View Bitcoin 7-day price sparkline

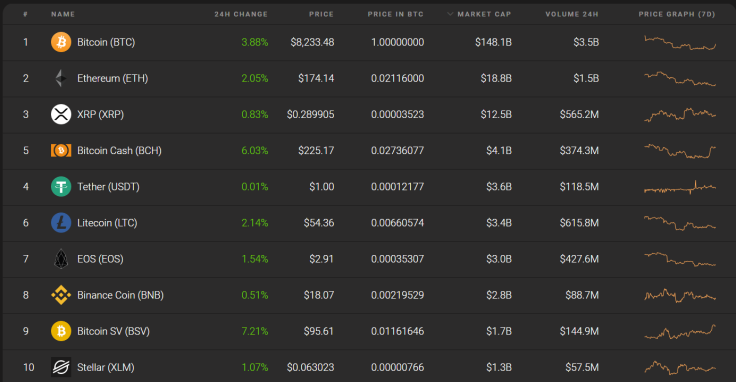680,43
